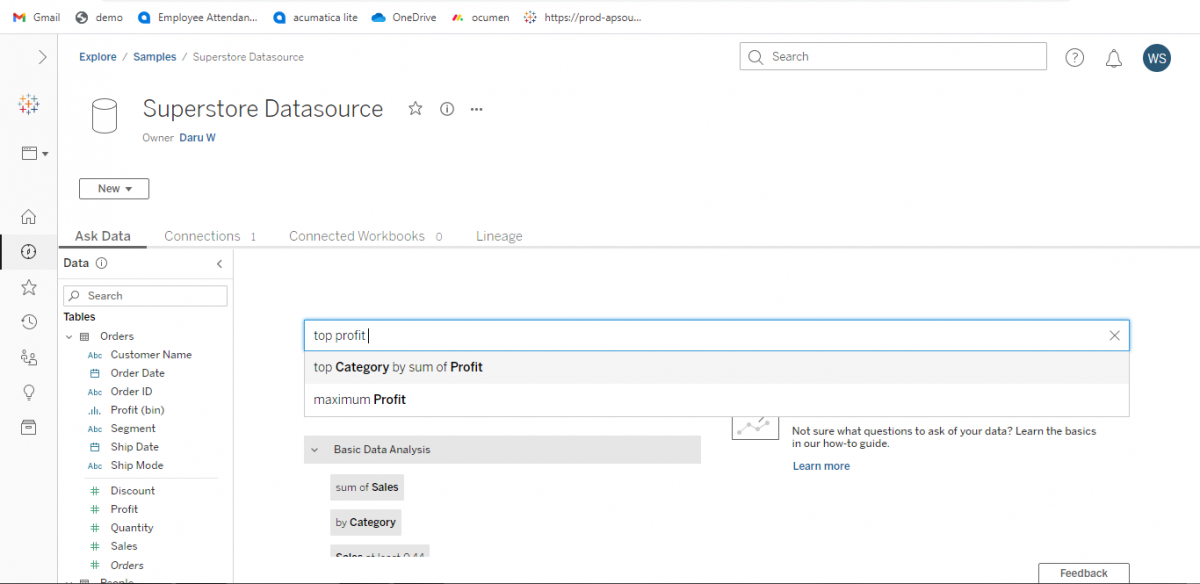Screen dimensions: 1200x584
Task: Collapse the Orders table in the Data pane
Action: click(69, 335)
